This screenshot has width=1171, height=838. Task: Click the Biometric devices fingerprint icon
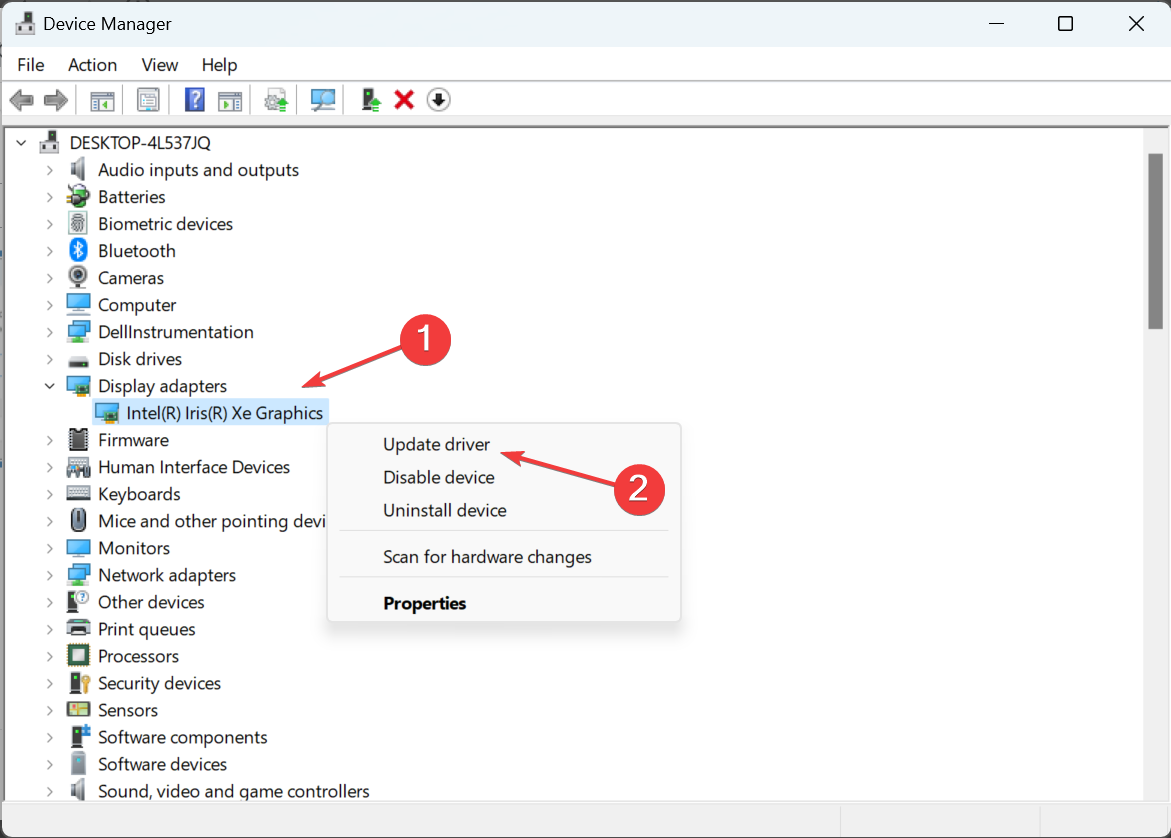[78, 223]
